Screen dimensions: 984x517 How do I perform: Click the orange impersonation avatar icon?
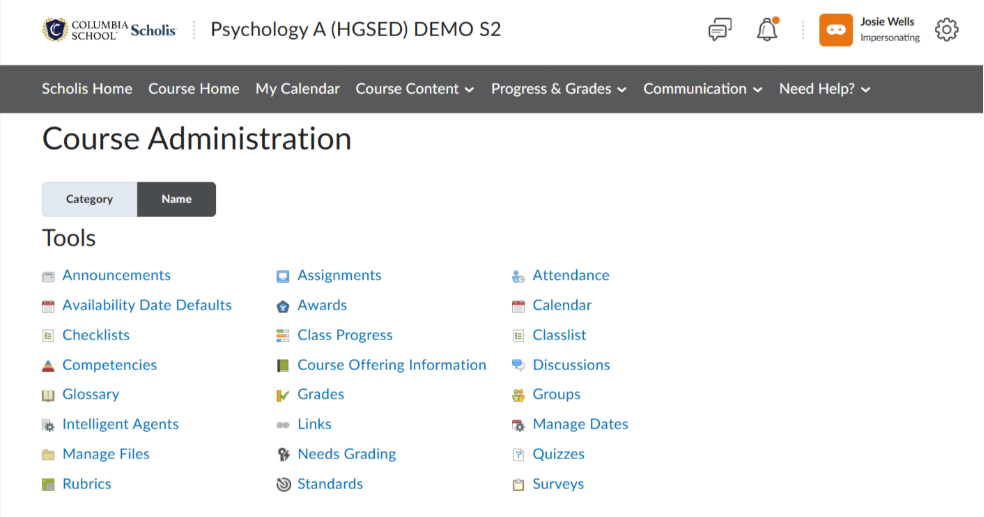836,29
